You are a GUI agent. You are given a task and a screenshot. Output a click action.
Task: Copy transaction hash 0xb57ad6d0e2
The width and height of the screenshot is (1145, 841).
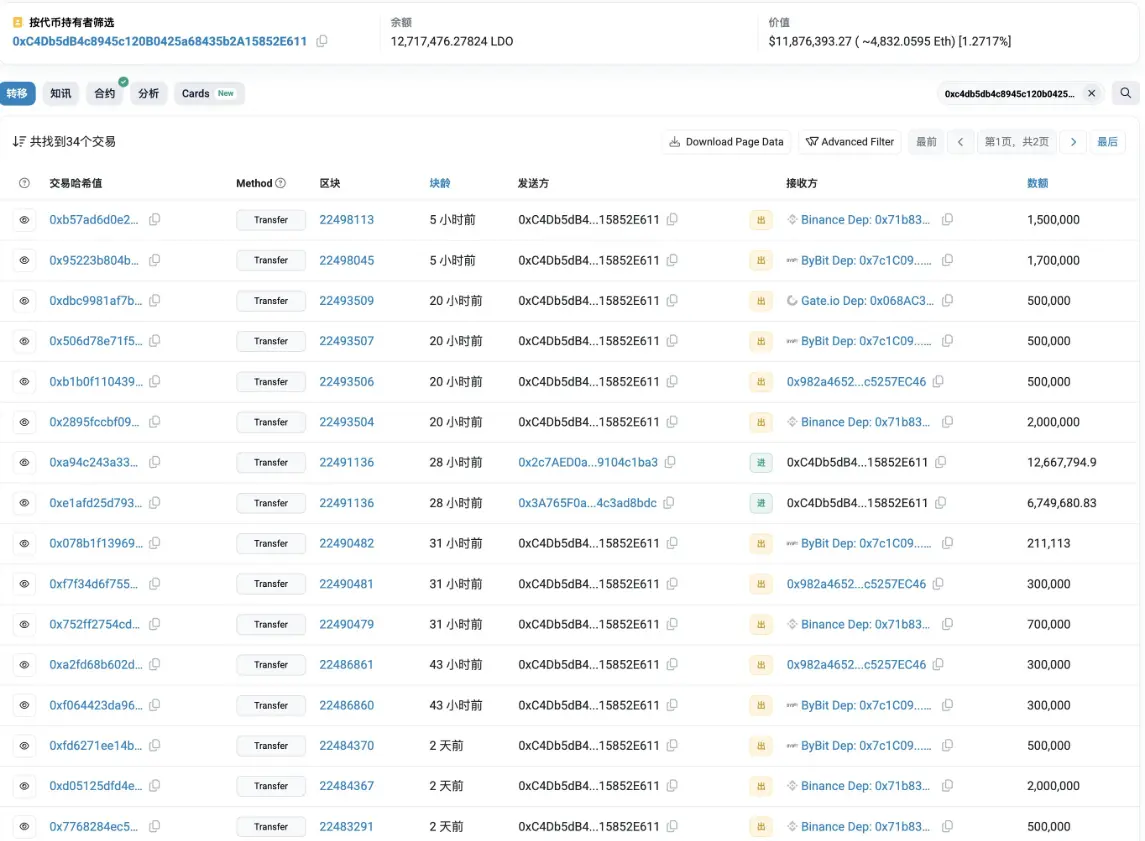pyautogui.click(x=155, y=220)
